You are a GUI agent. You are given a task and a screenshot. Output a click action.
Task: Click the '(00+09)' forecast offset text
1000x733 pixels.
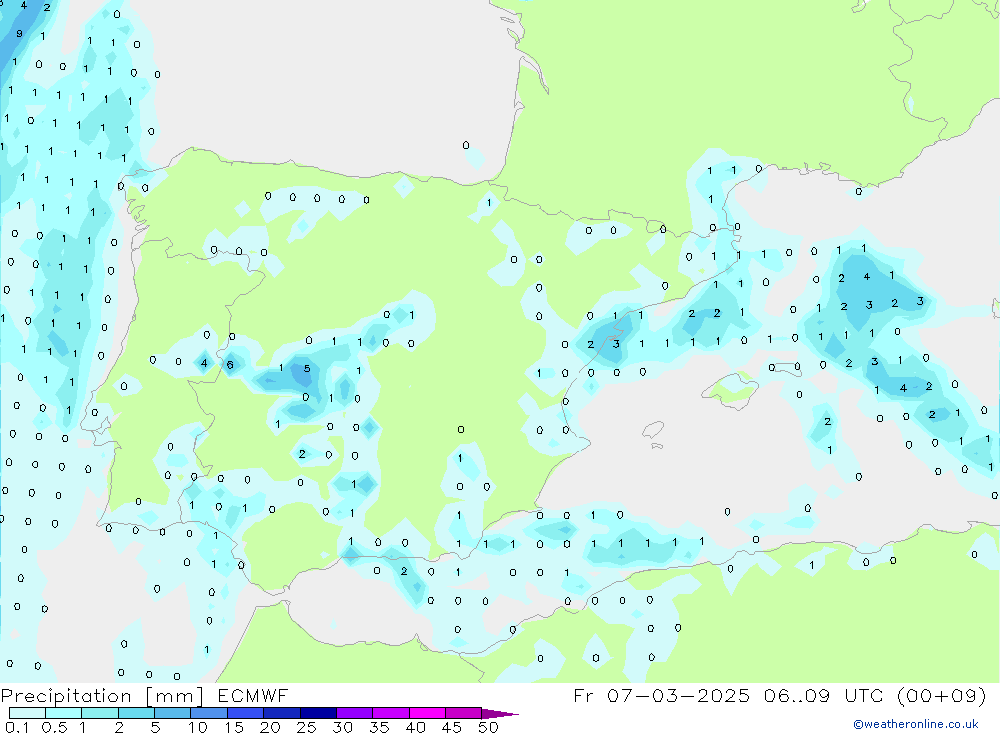[x=941, y=695]
